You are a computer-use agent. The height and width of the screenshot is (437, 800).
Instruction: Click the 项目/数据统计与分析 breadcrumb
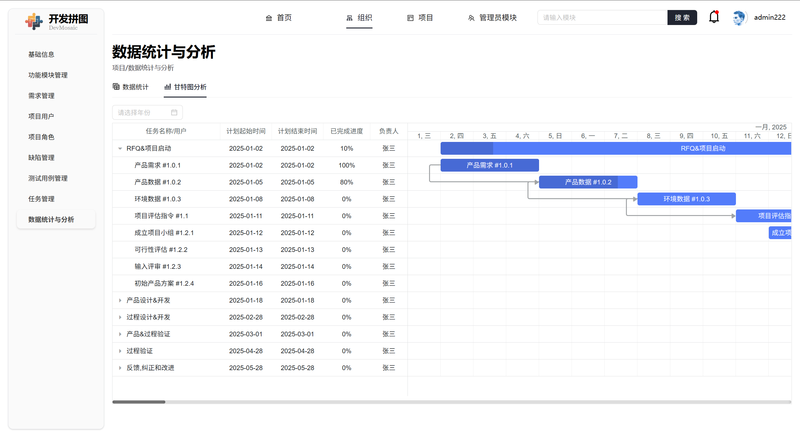tap(143, 68)
